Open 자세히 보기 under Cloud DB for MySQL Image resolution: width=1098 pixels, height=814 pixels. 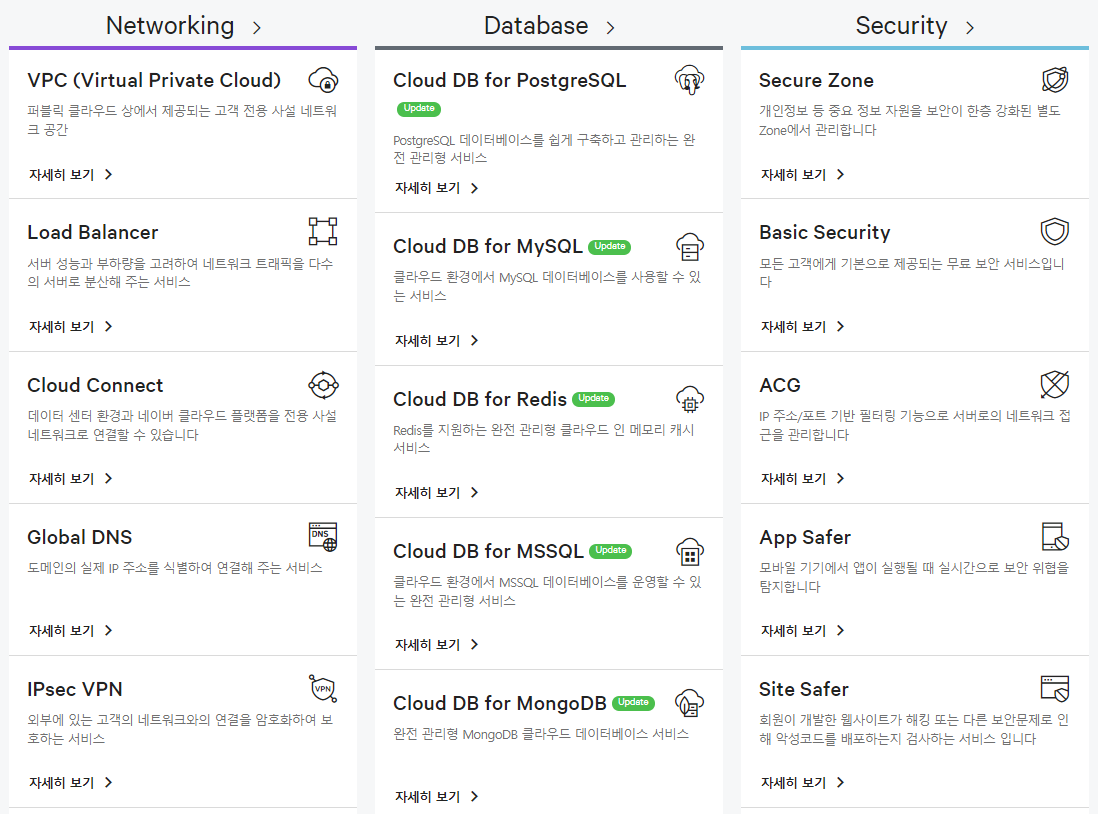click(x=436, y=340)
